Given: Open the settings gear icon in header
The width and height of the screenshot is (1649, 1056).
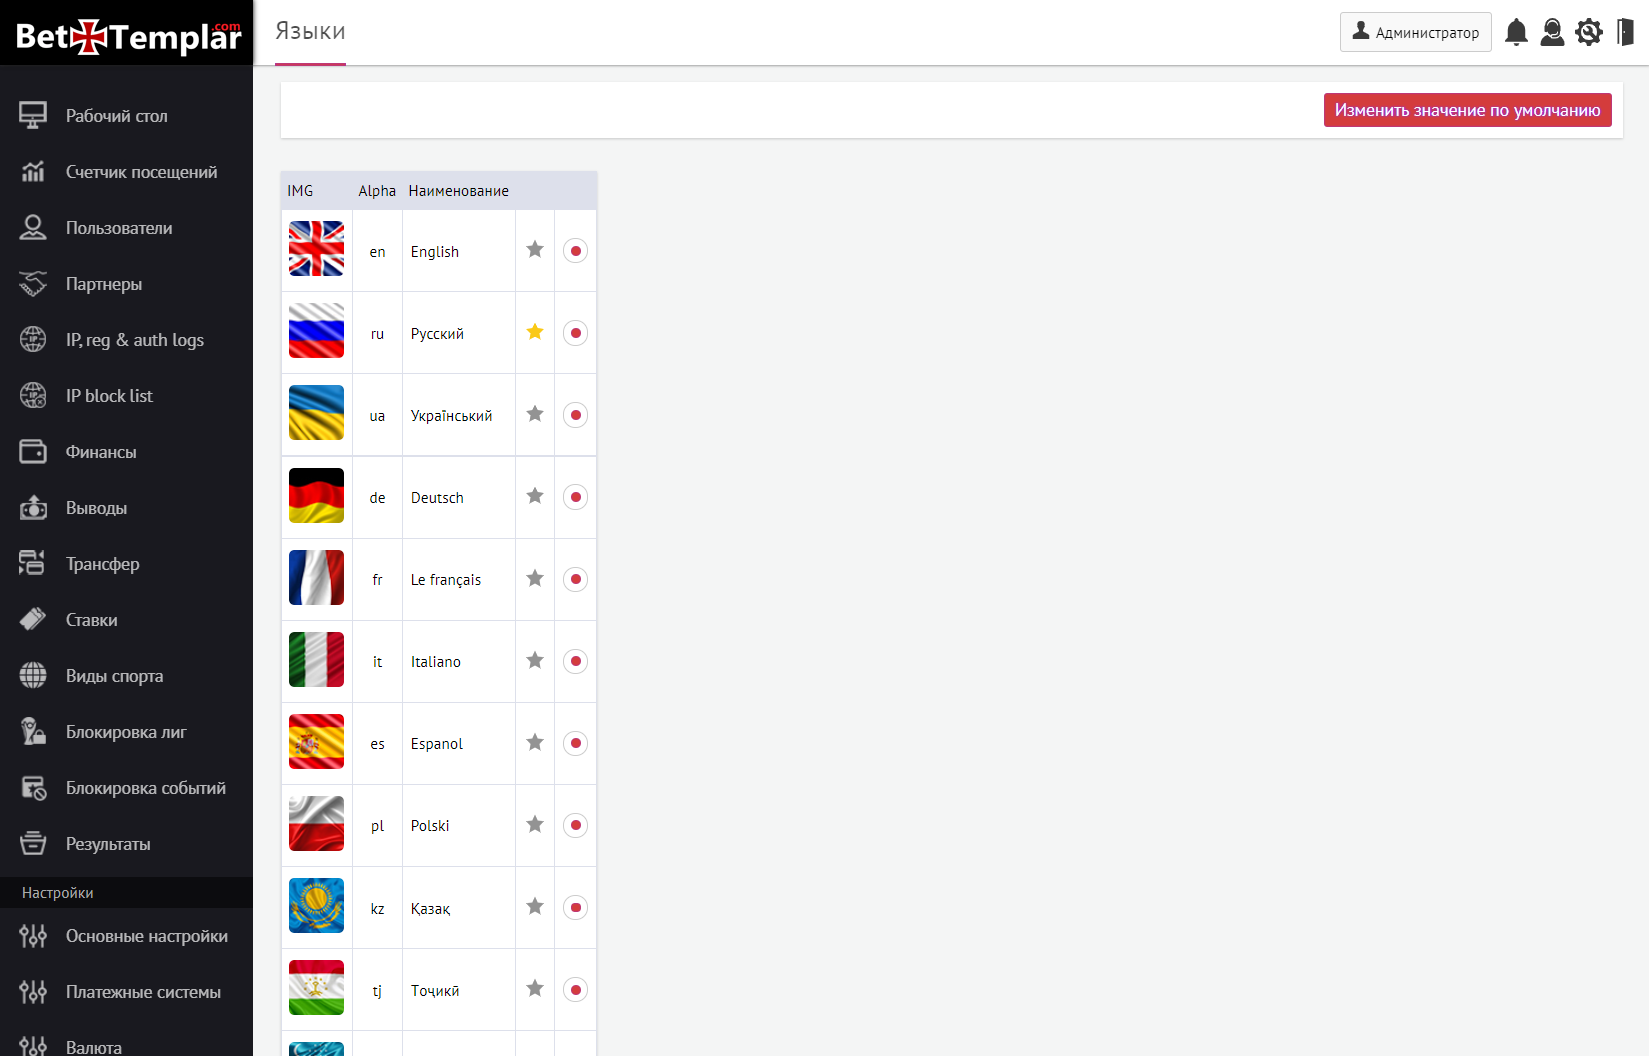Looking at the screenshot, I should 1589,33.
